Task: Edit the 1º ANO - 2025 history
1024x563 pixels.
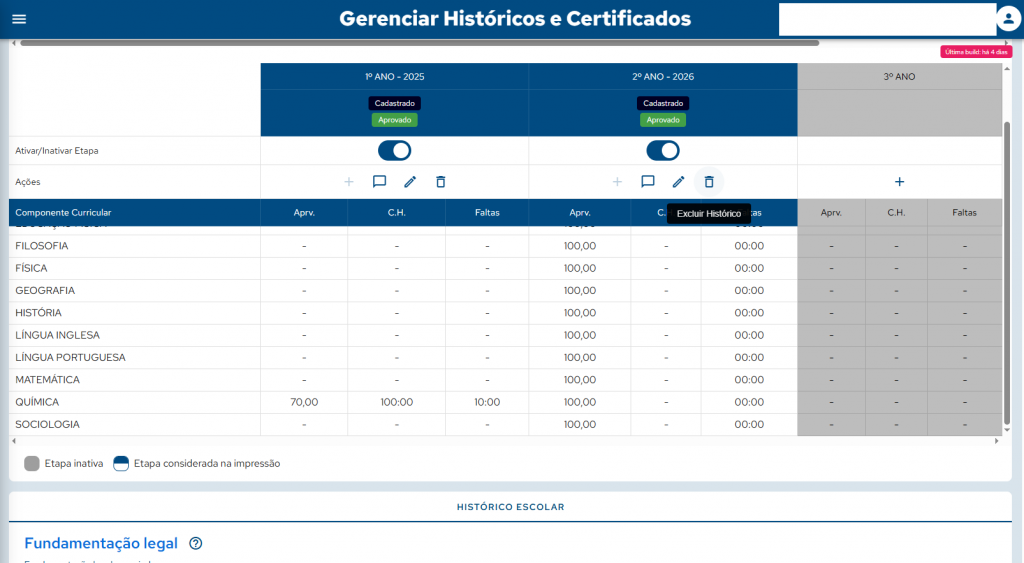Action: (410, 182)
